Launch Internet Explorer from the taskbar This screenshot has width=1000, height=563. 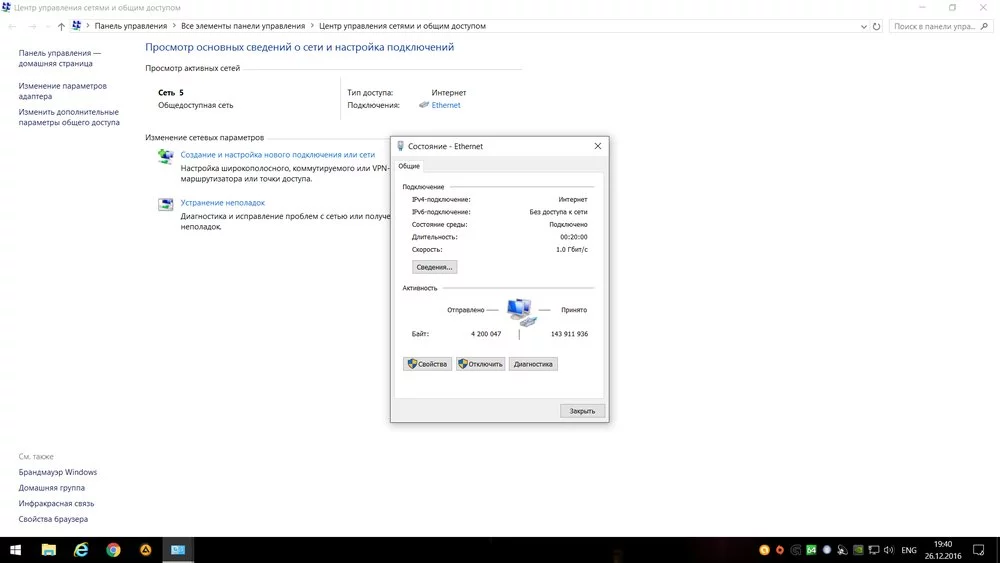pos(81,550)
